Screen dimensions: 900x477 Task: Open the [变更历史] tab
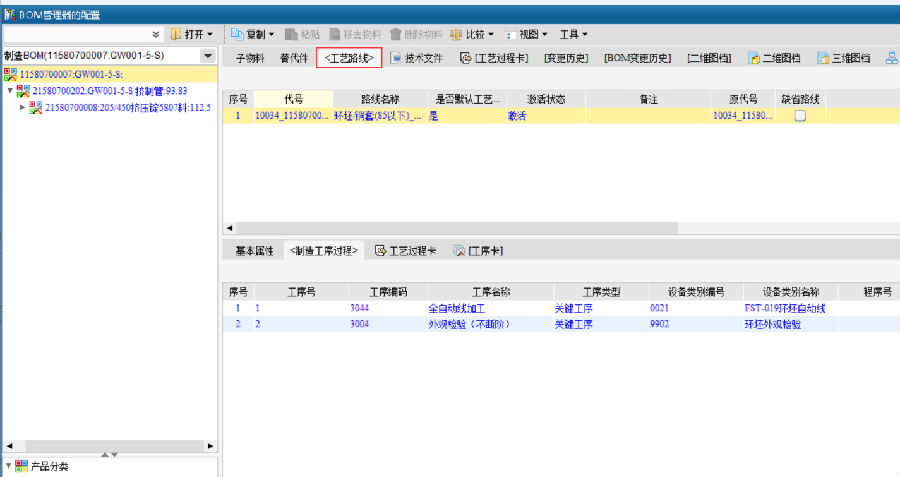566,58
